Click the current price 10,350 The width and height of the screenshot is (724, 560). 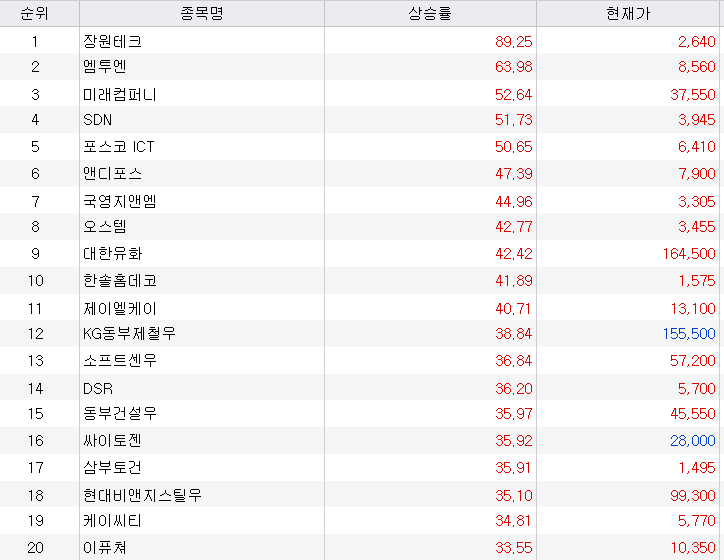pyautogui.click(x=693, y=548)
